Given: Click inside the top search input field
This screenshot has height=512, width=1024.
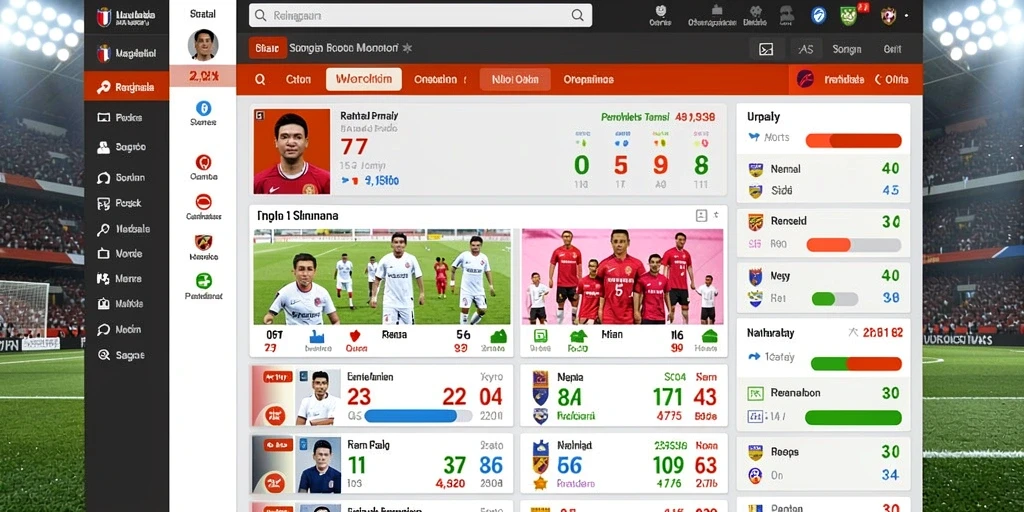Looking at the screenshot, I should (x=420, y=15).
